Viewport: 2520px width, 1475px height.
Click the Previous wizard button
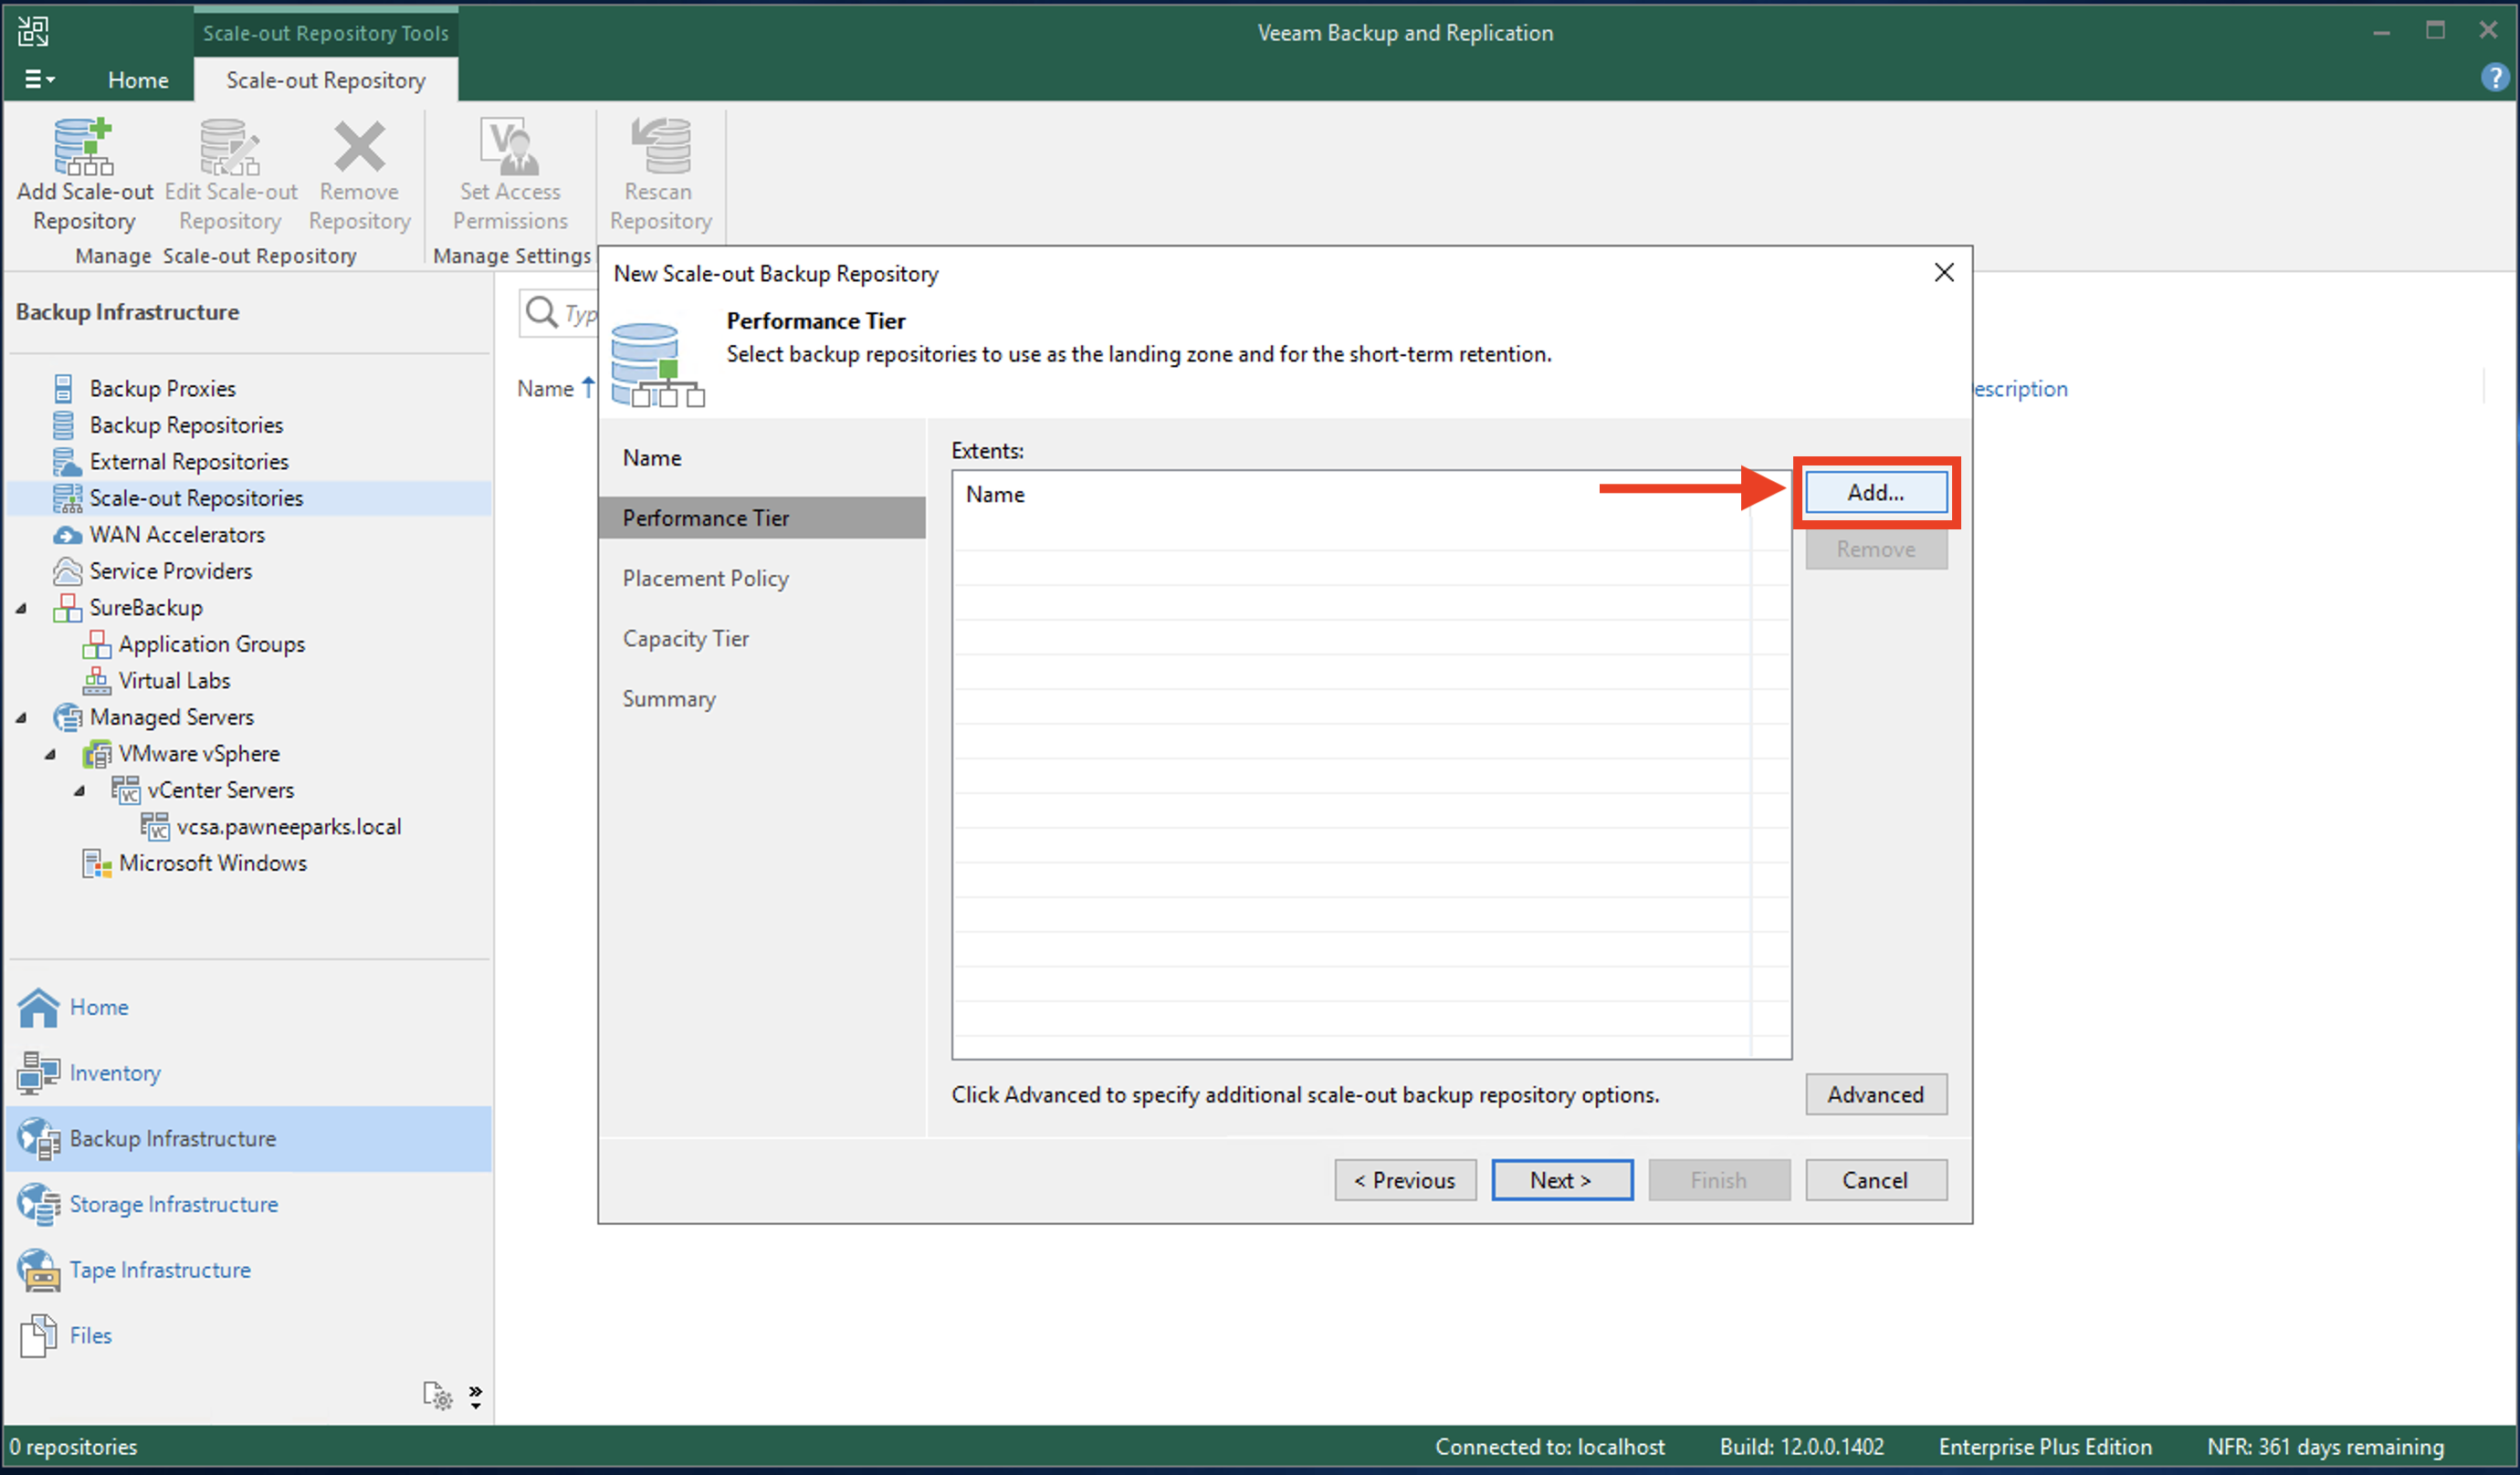[x=1405, y=1180]
